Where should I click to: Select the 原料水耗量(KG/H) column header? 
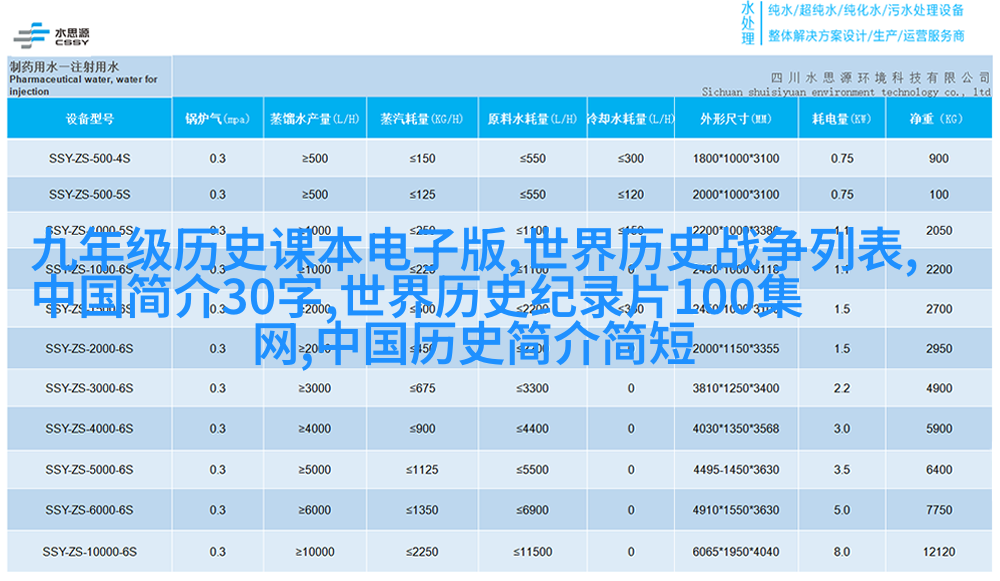point(531,119)
